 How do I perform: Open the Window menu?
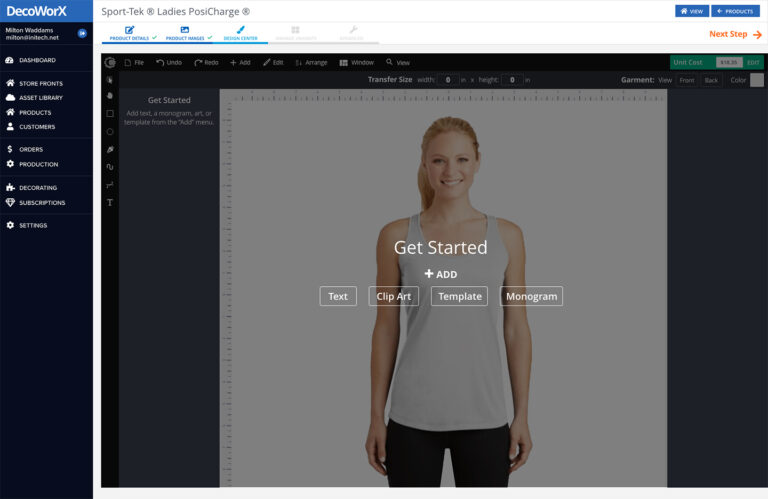tap(356, 62)
